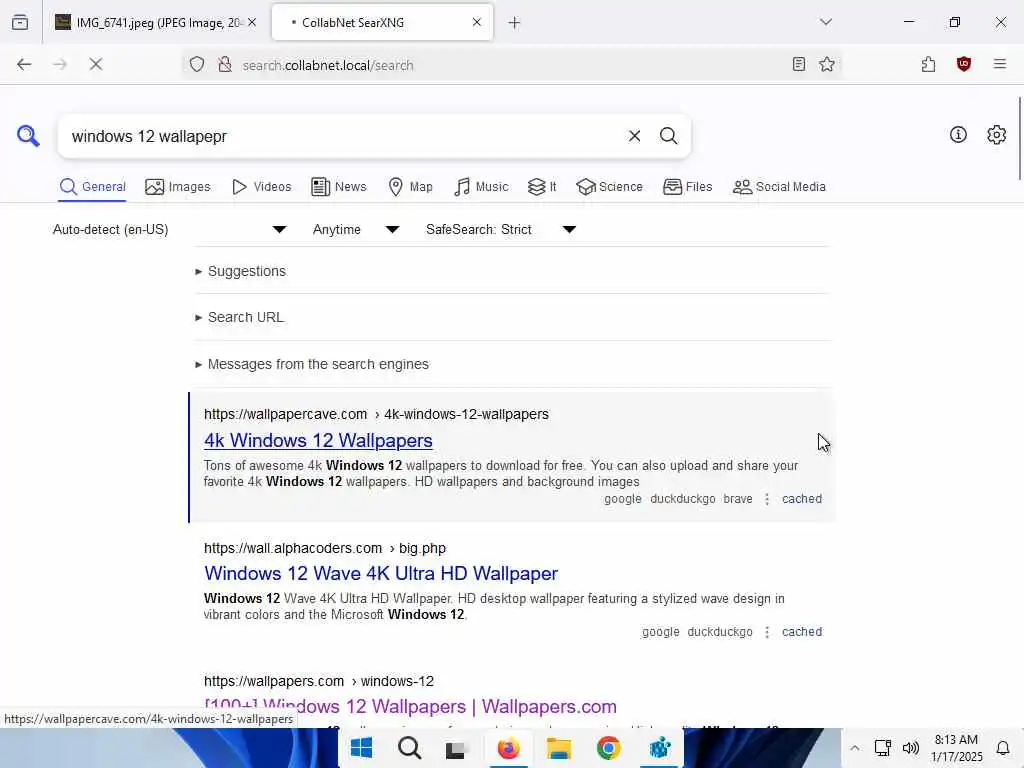Open Firefox extensions puzzle icon
1024x768 pixels.
click(x=928, y=64)
